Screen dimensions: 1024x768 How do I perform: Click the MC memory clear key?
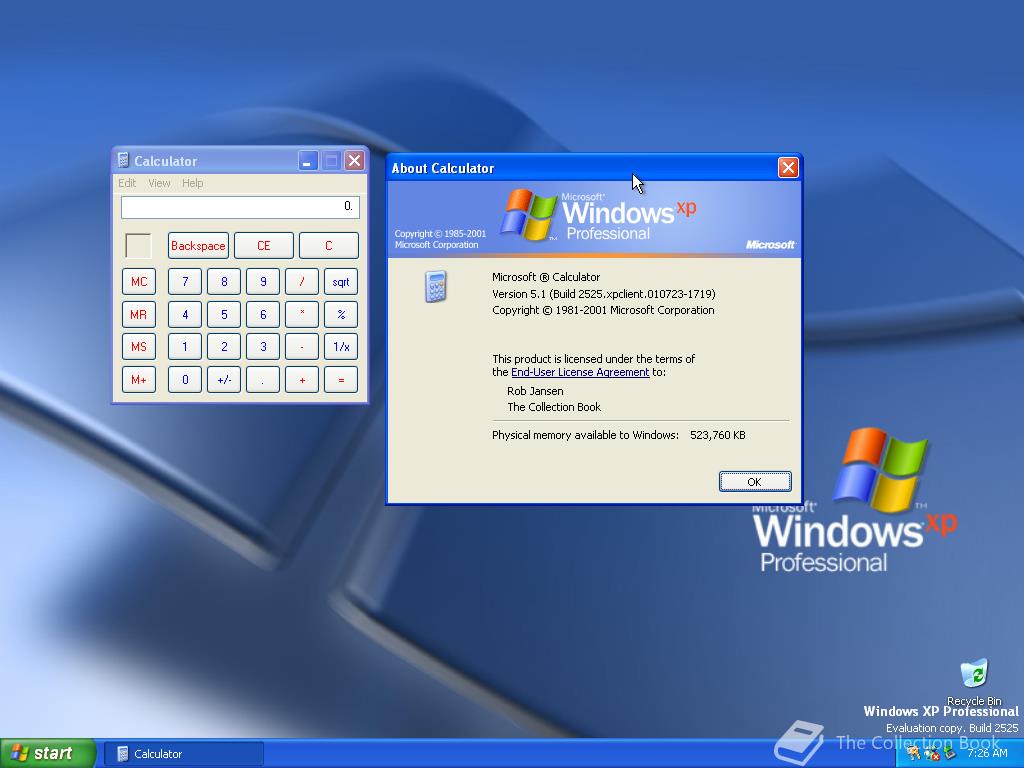click(138, 281)
